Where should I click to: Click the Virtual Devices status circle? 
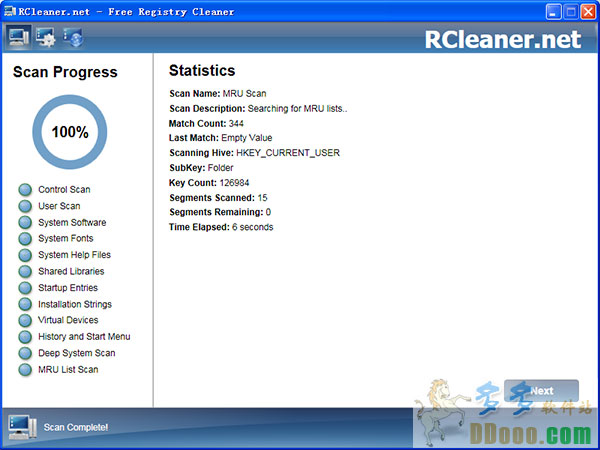[x=25, y=320]
